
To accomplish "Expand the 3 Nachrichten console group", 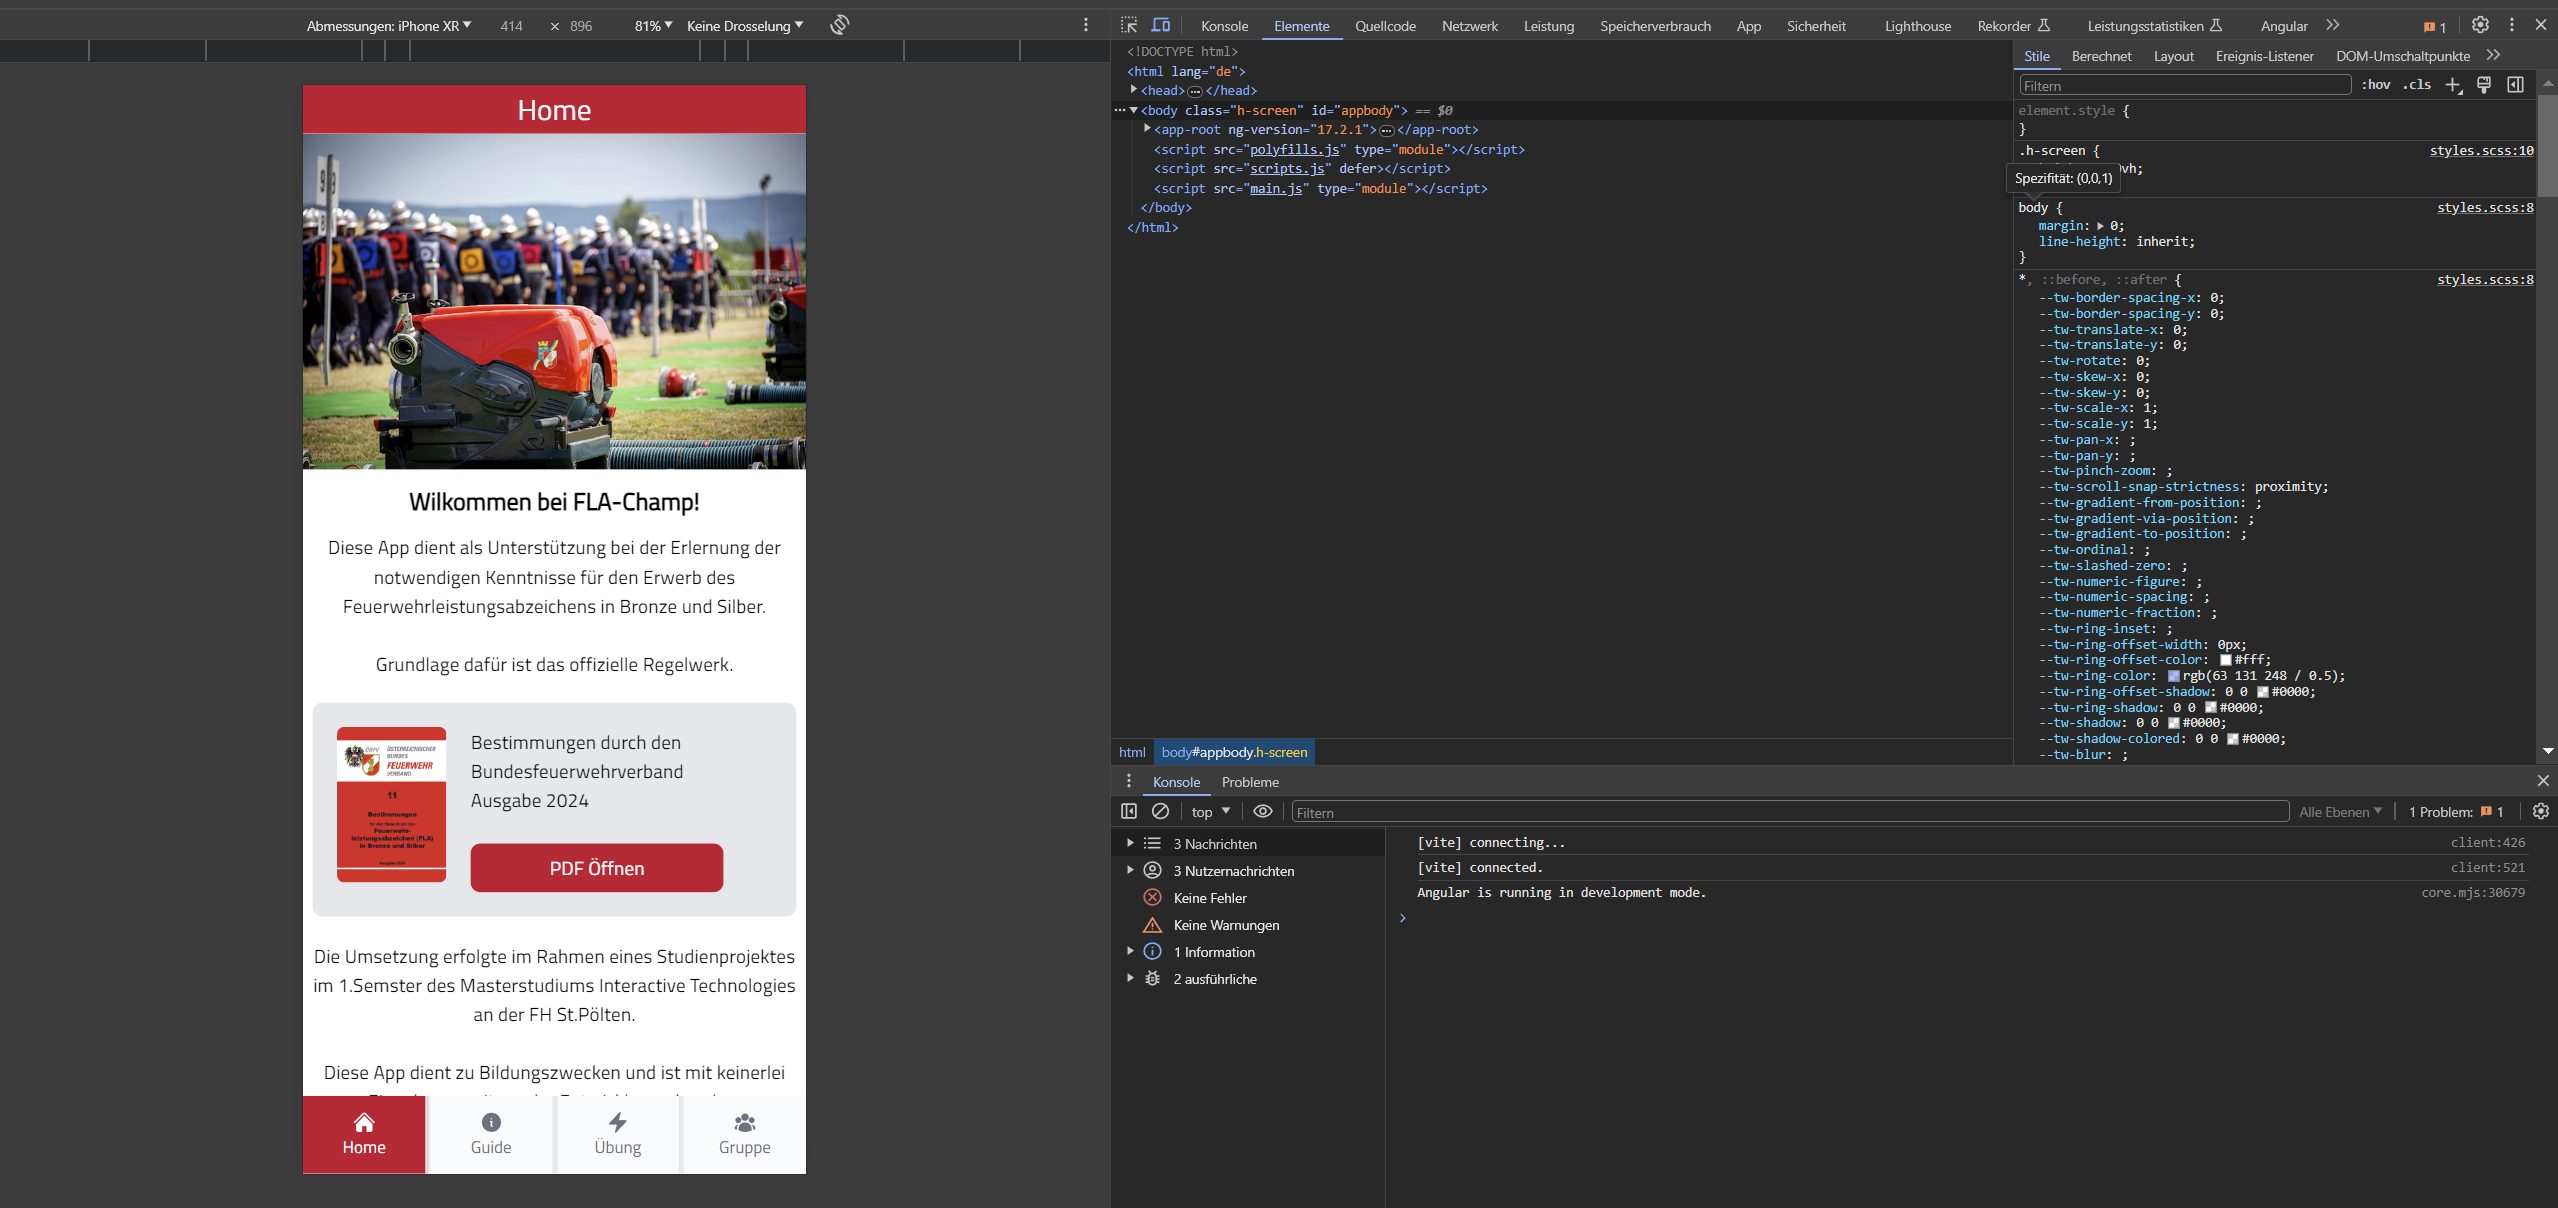I will click(x=1130, y=843).
